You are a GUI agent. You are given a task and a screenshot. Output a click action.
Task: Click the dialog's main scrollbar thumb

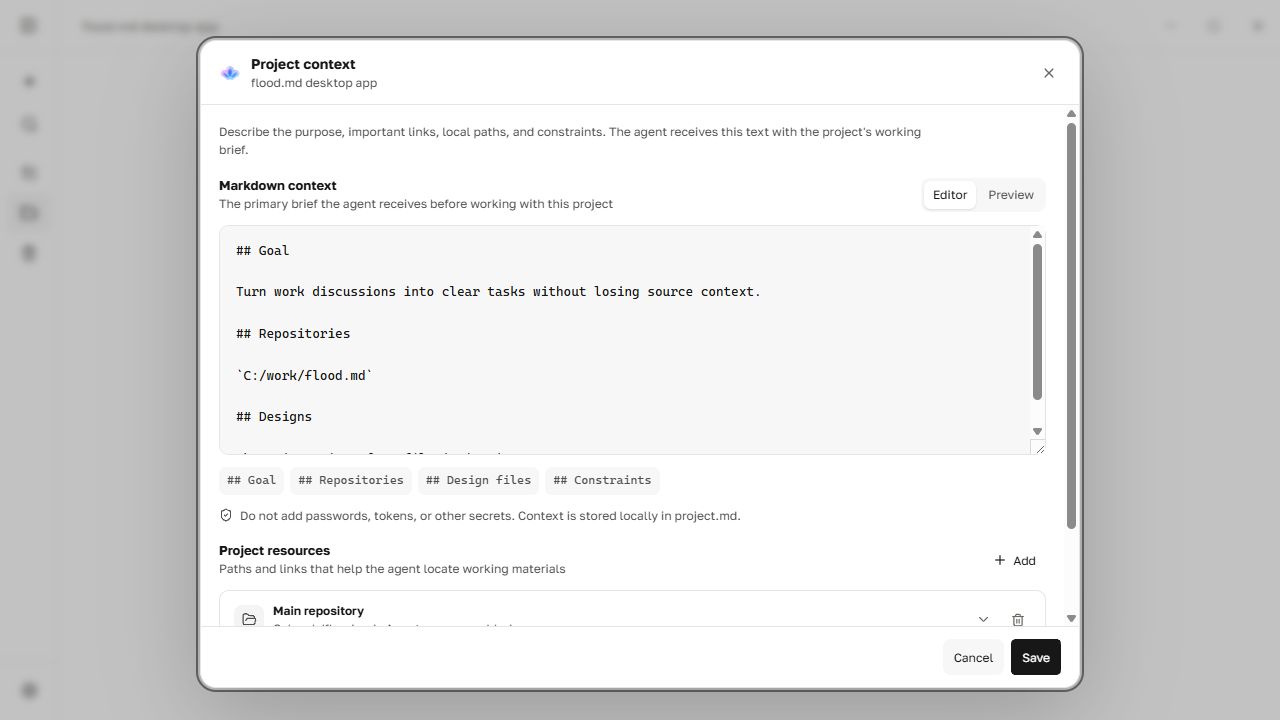click(x=1071, y=326)
